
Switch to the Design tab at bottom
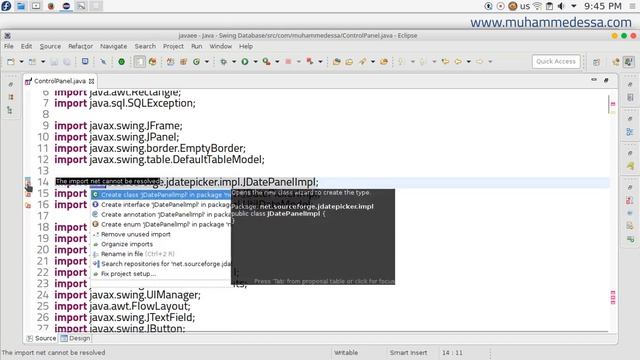(x=76, y=338)
